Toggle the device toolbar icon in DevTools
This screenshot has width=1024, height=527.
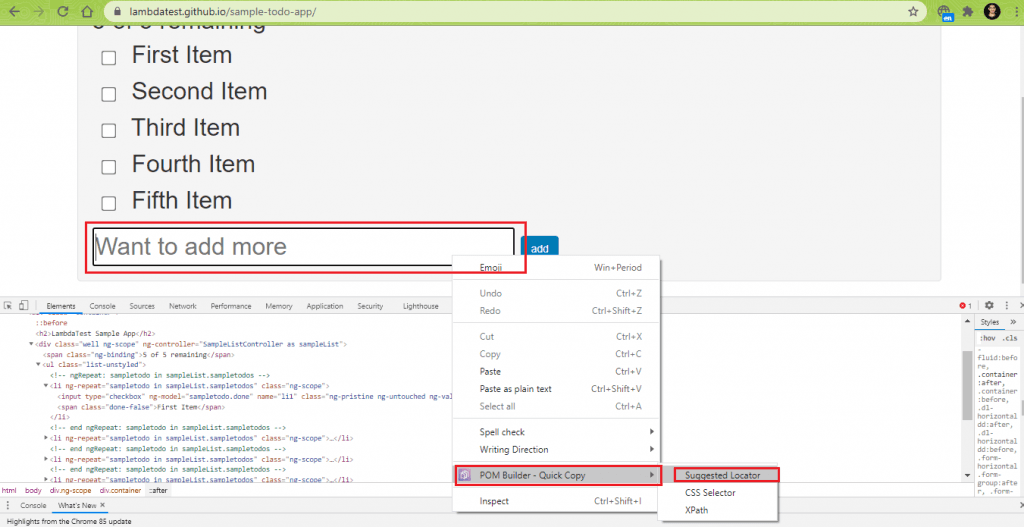23,306
